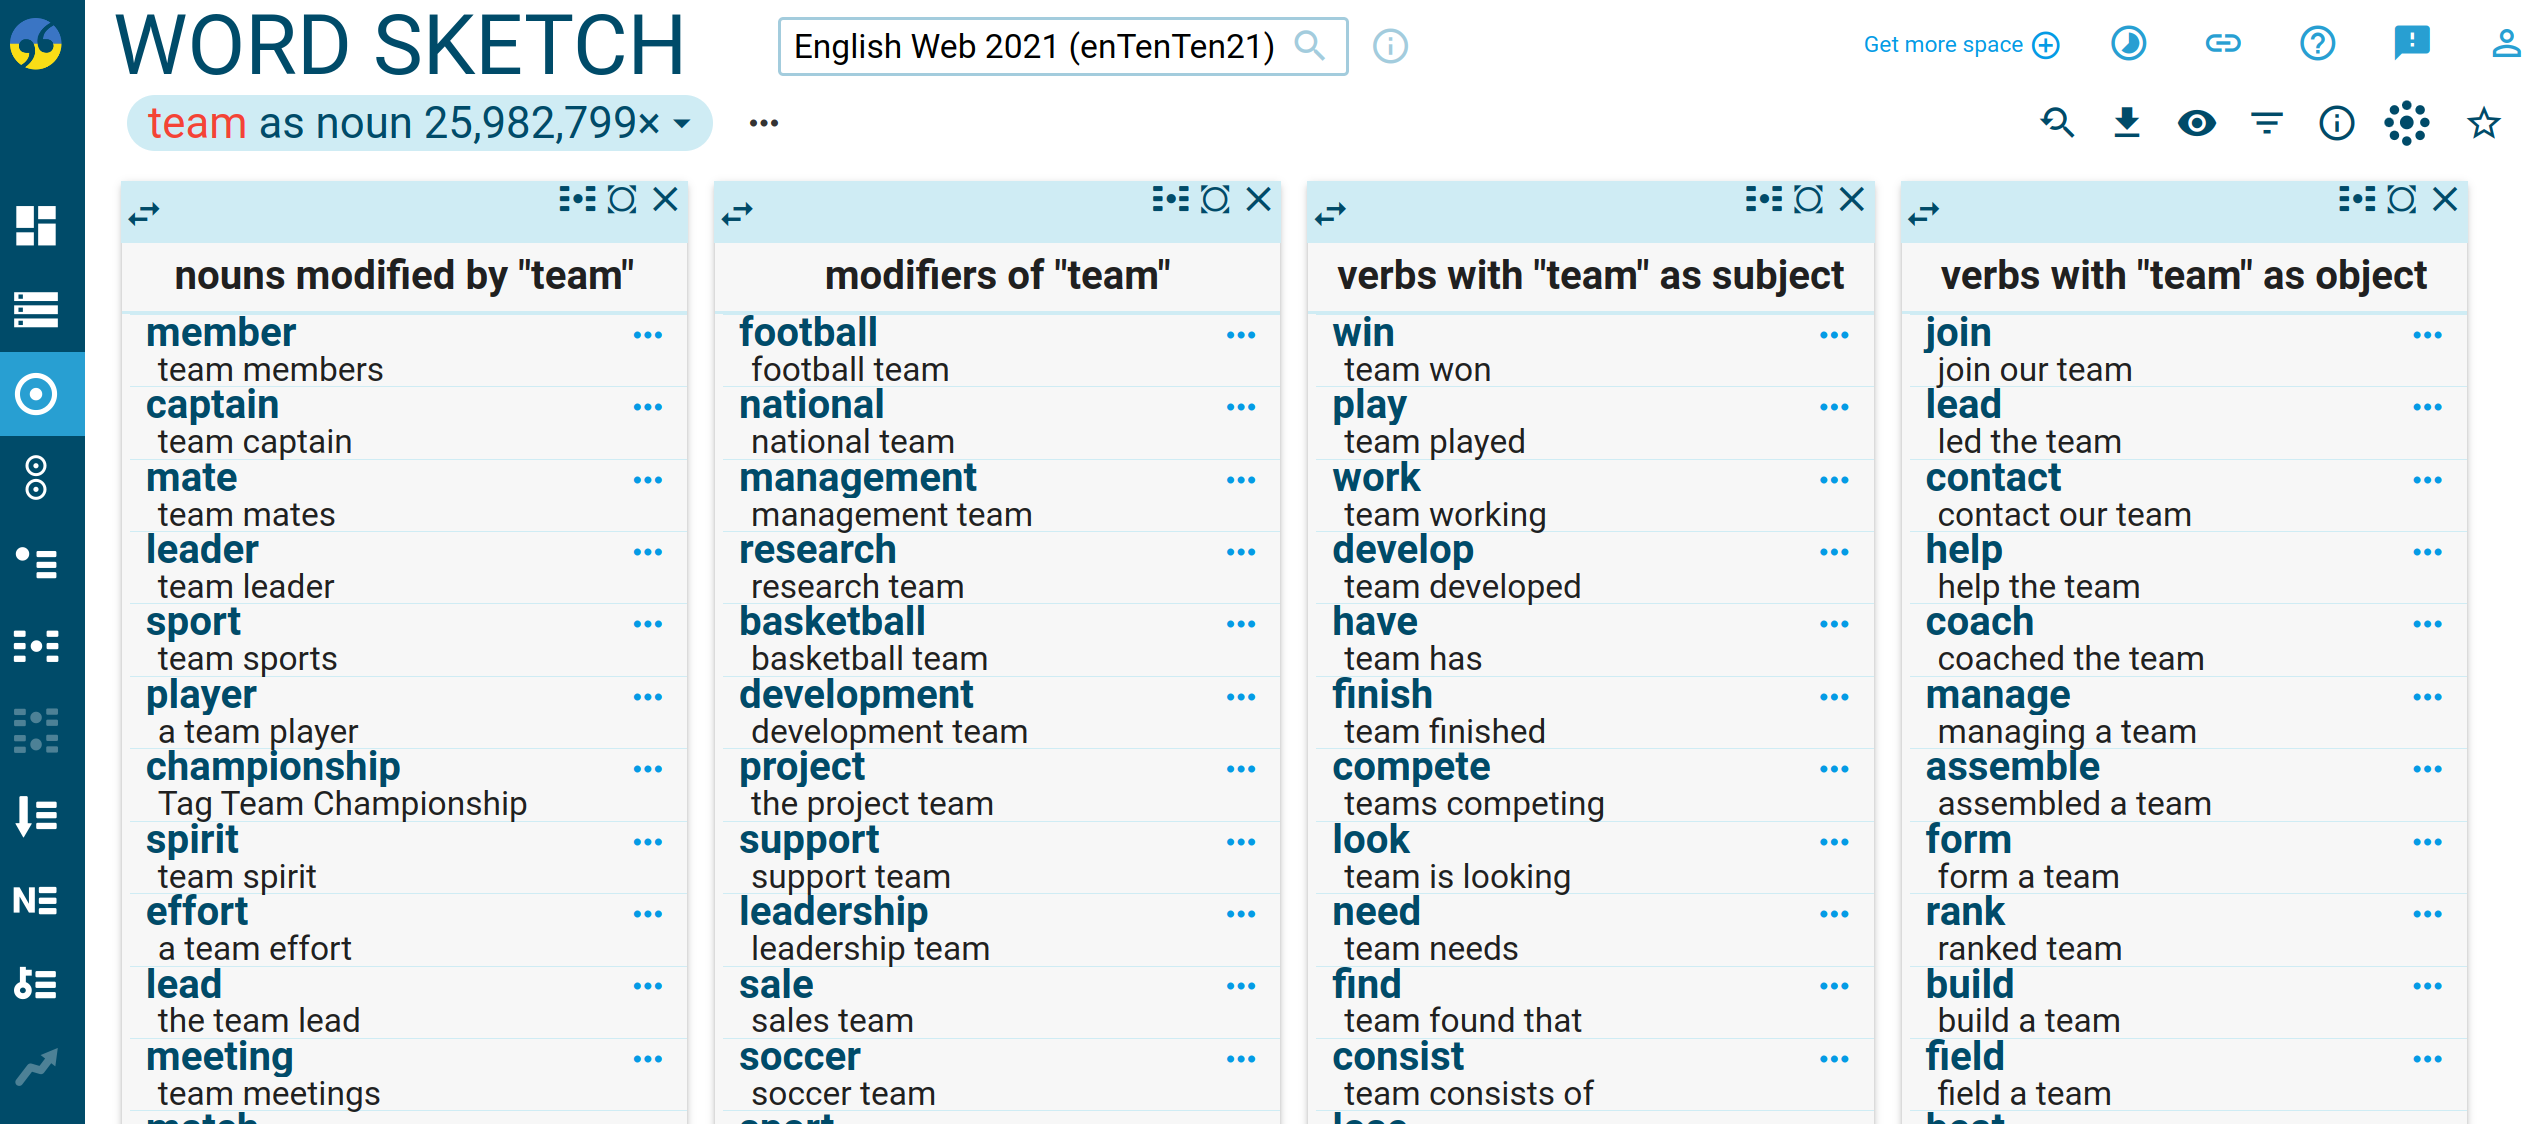2528x1124 pixels.
Task: Open the 'team as noun' dropdown
Action: click(x=681, y=122)
